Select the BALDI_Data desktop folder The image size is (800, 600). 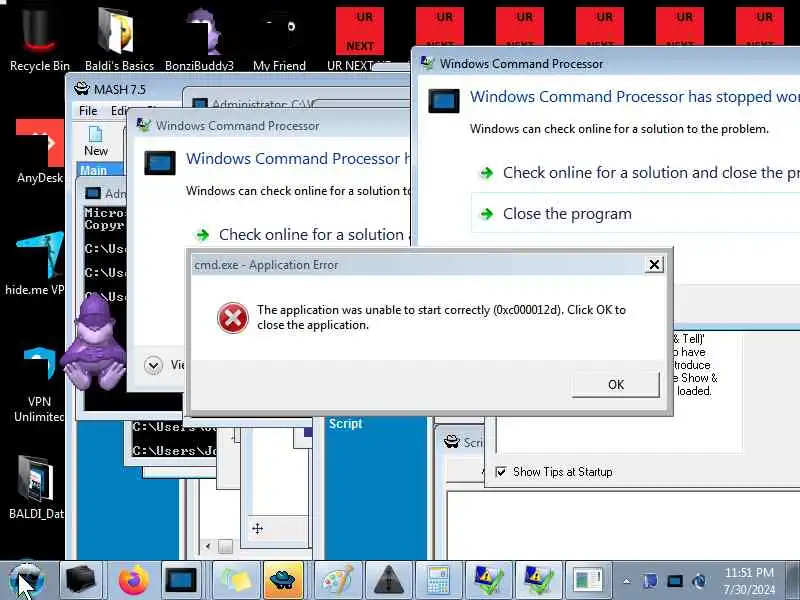36,487
